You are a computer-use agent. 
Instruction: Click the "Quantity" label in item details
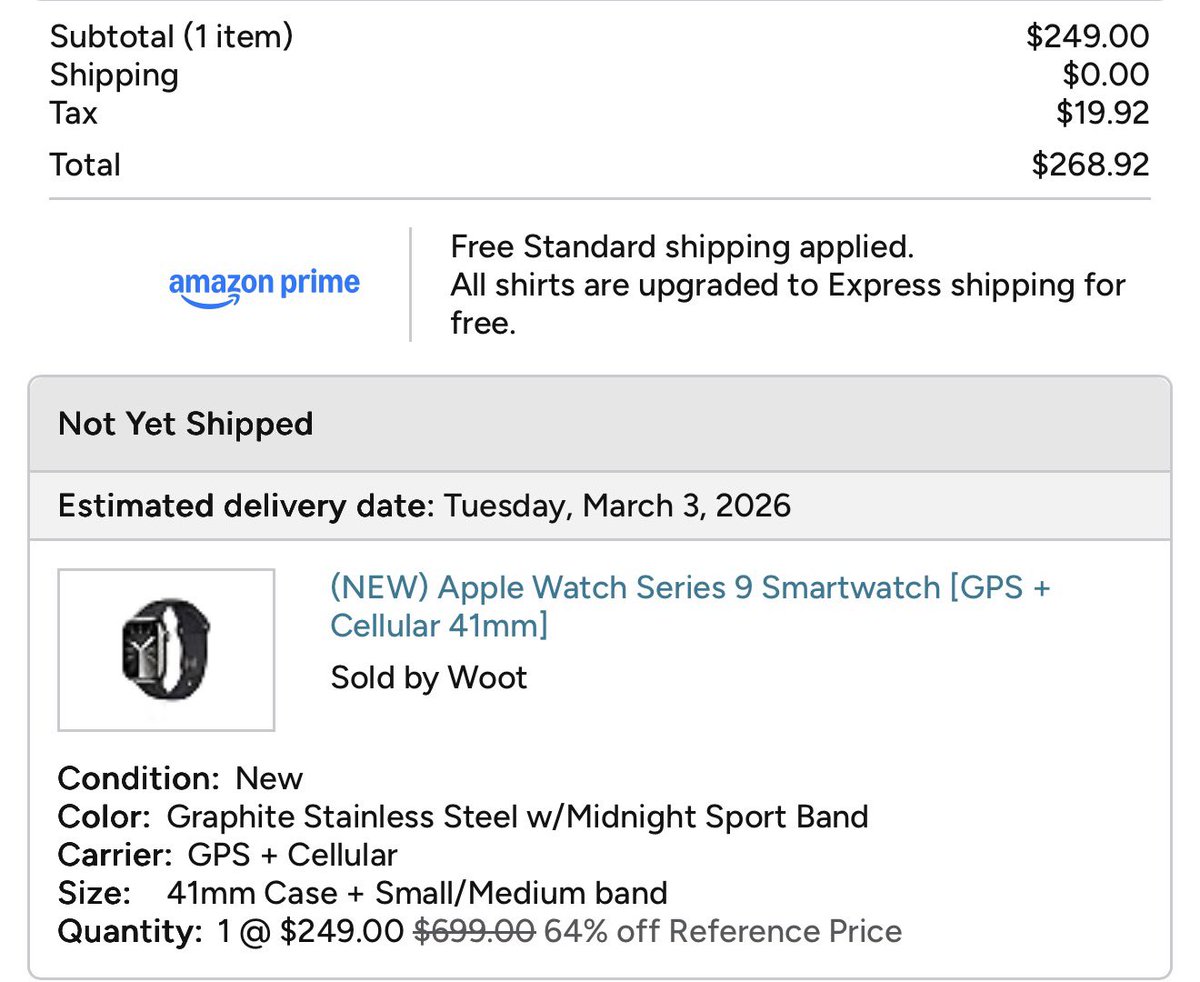(x=130, y=931)
